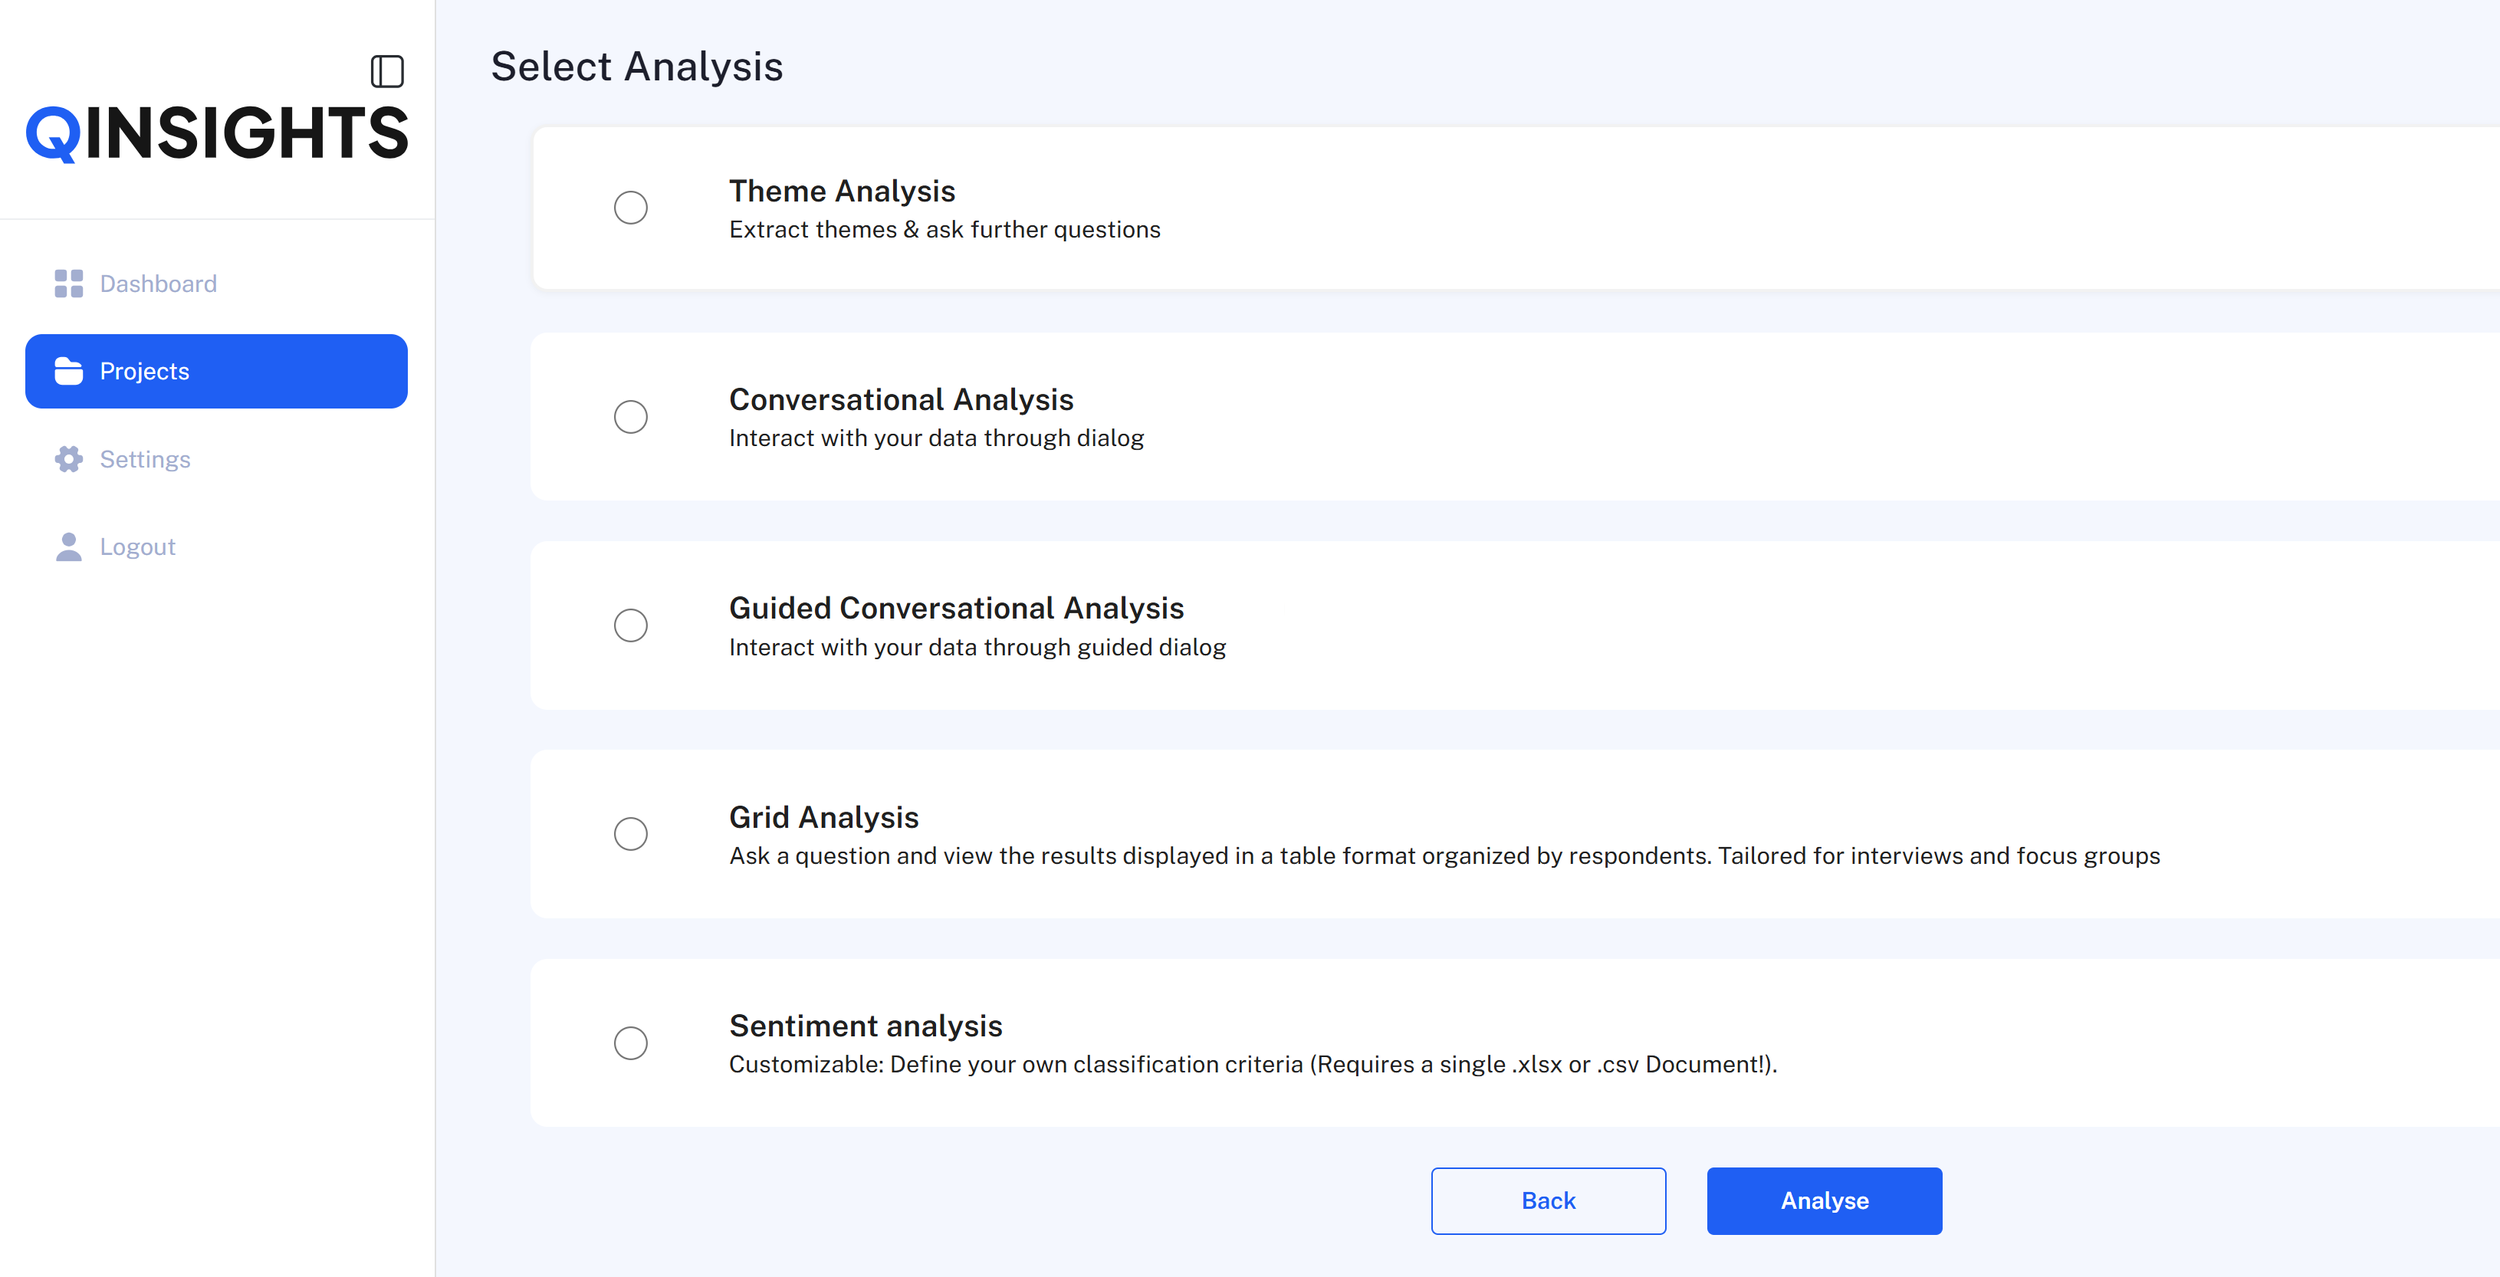Click the Grid Analysis description text
Viewport: 2500px width, 1277px height.
click(x=1444, y=856)
